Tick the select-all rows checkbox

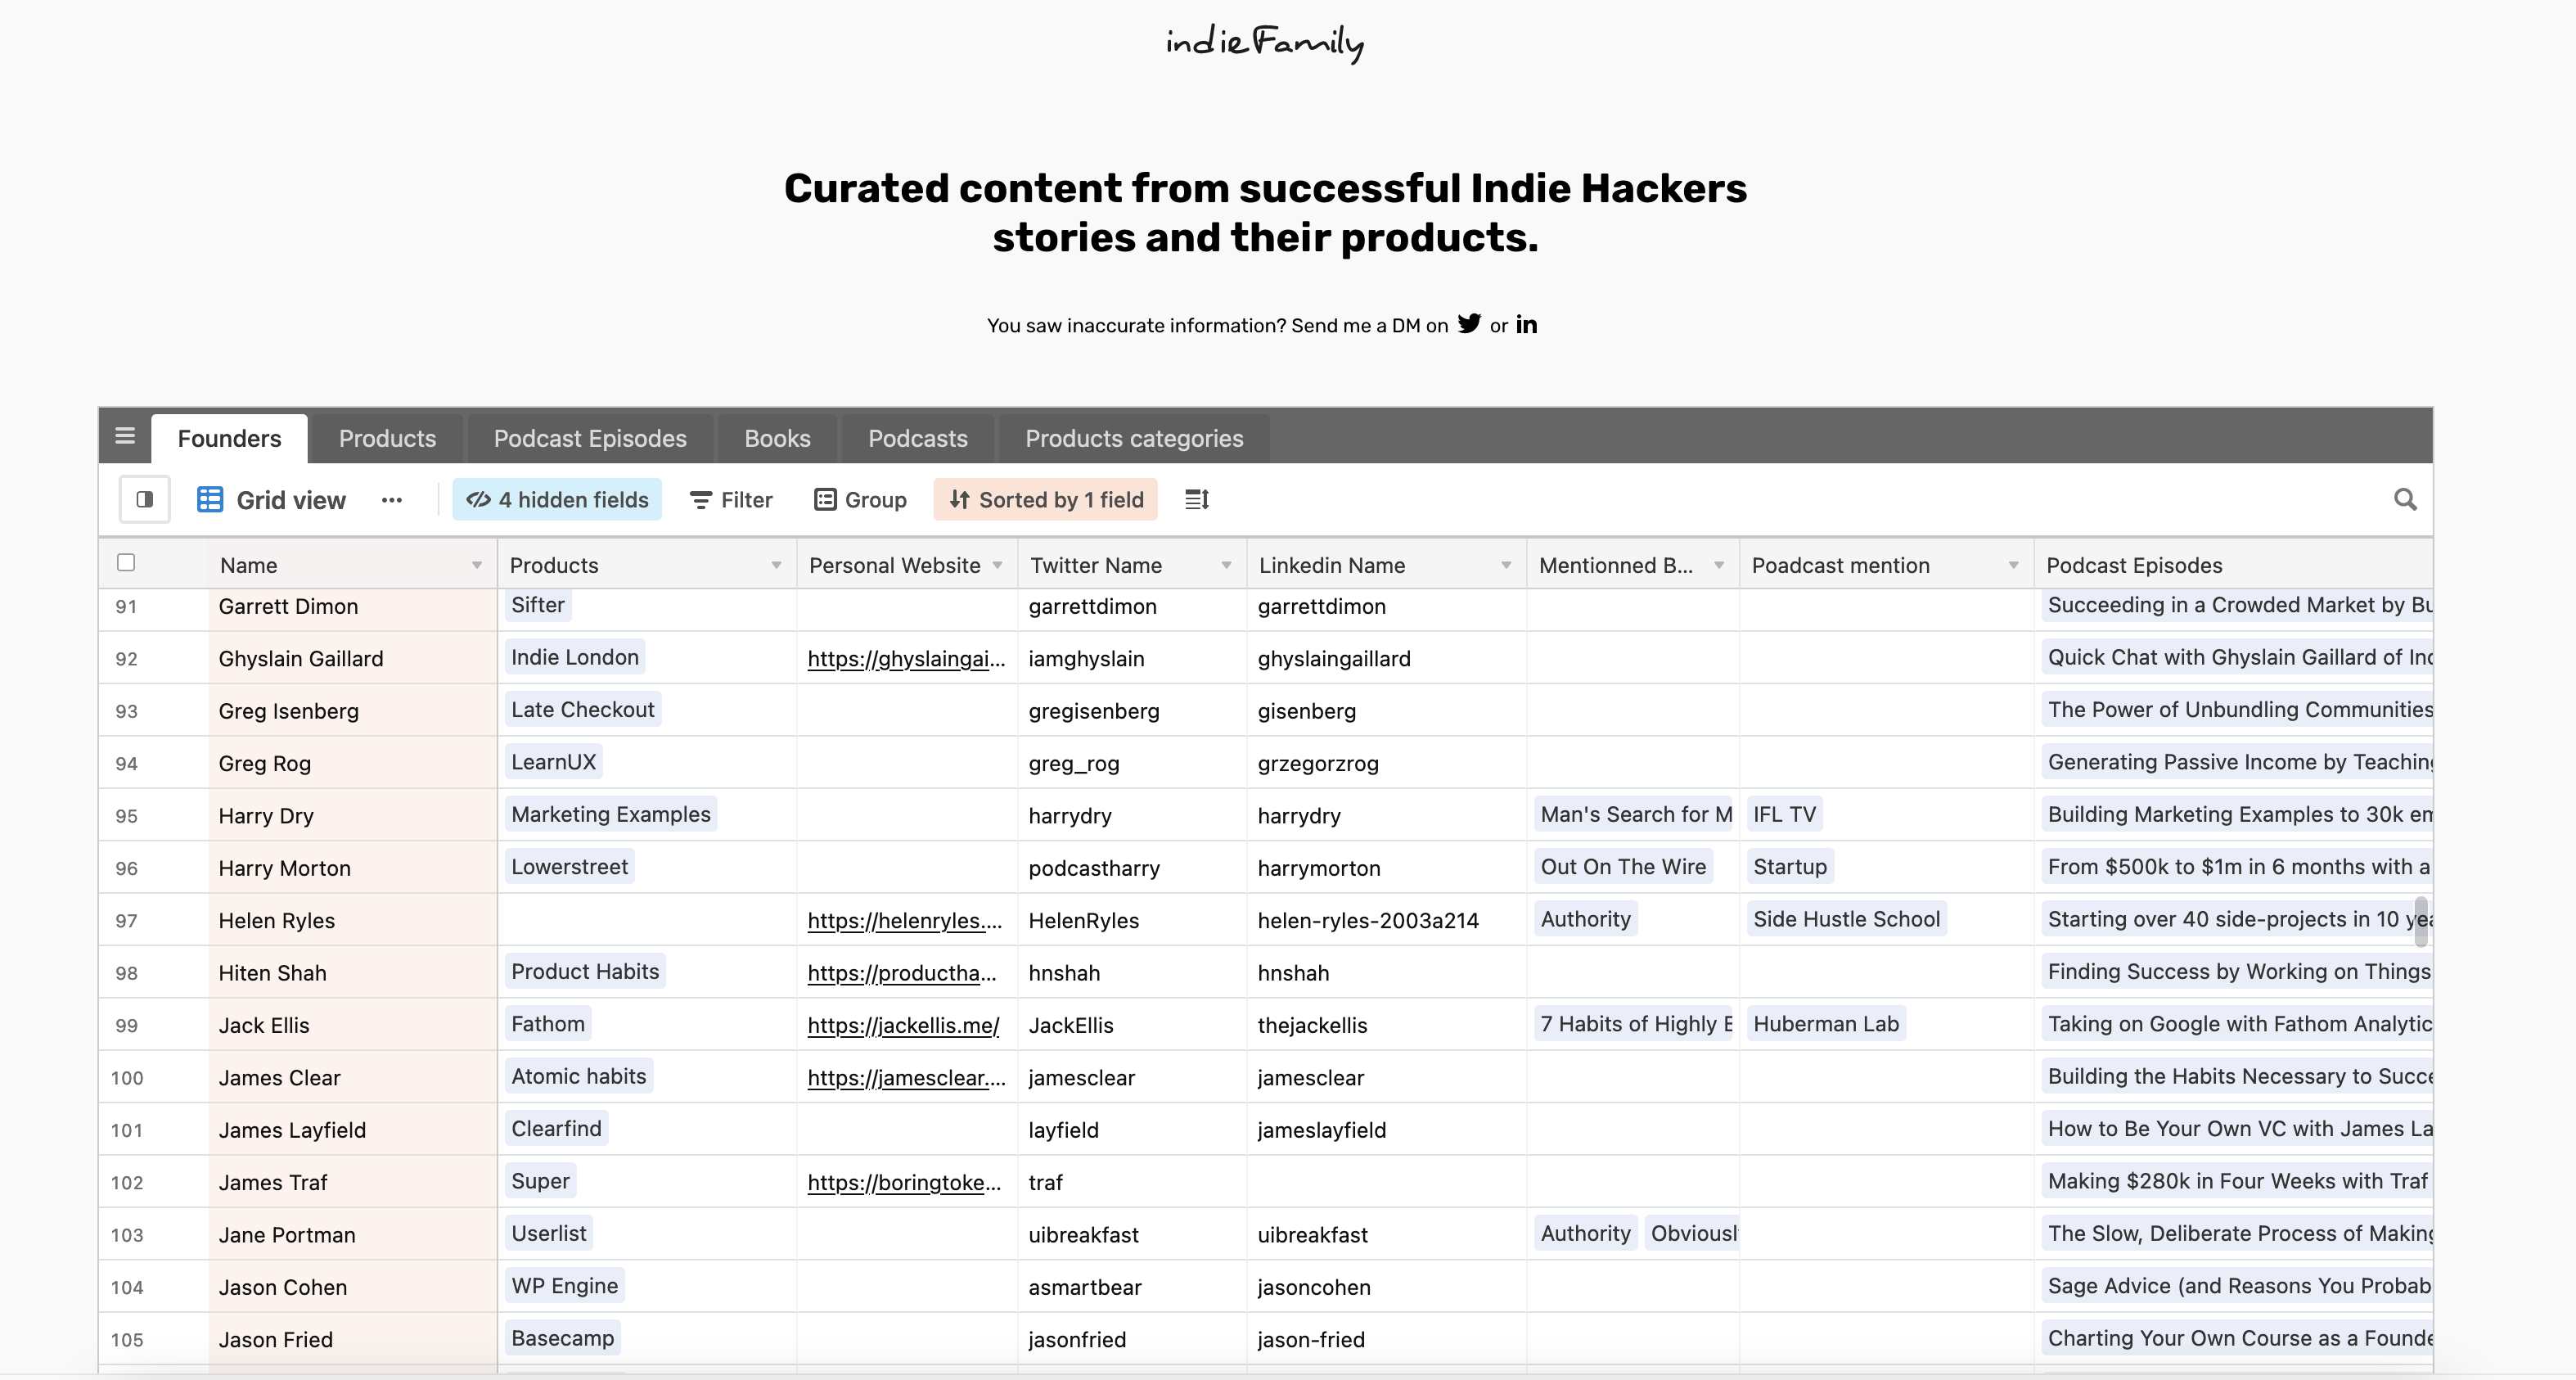126,562
